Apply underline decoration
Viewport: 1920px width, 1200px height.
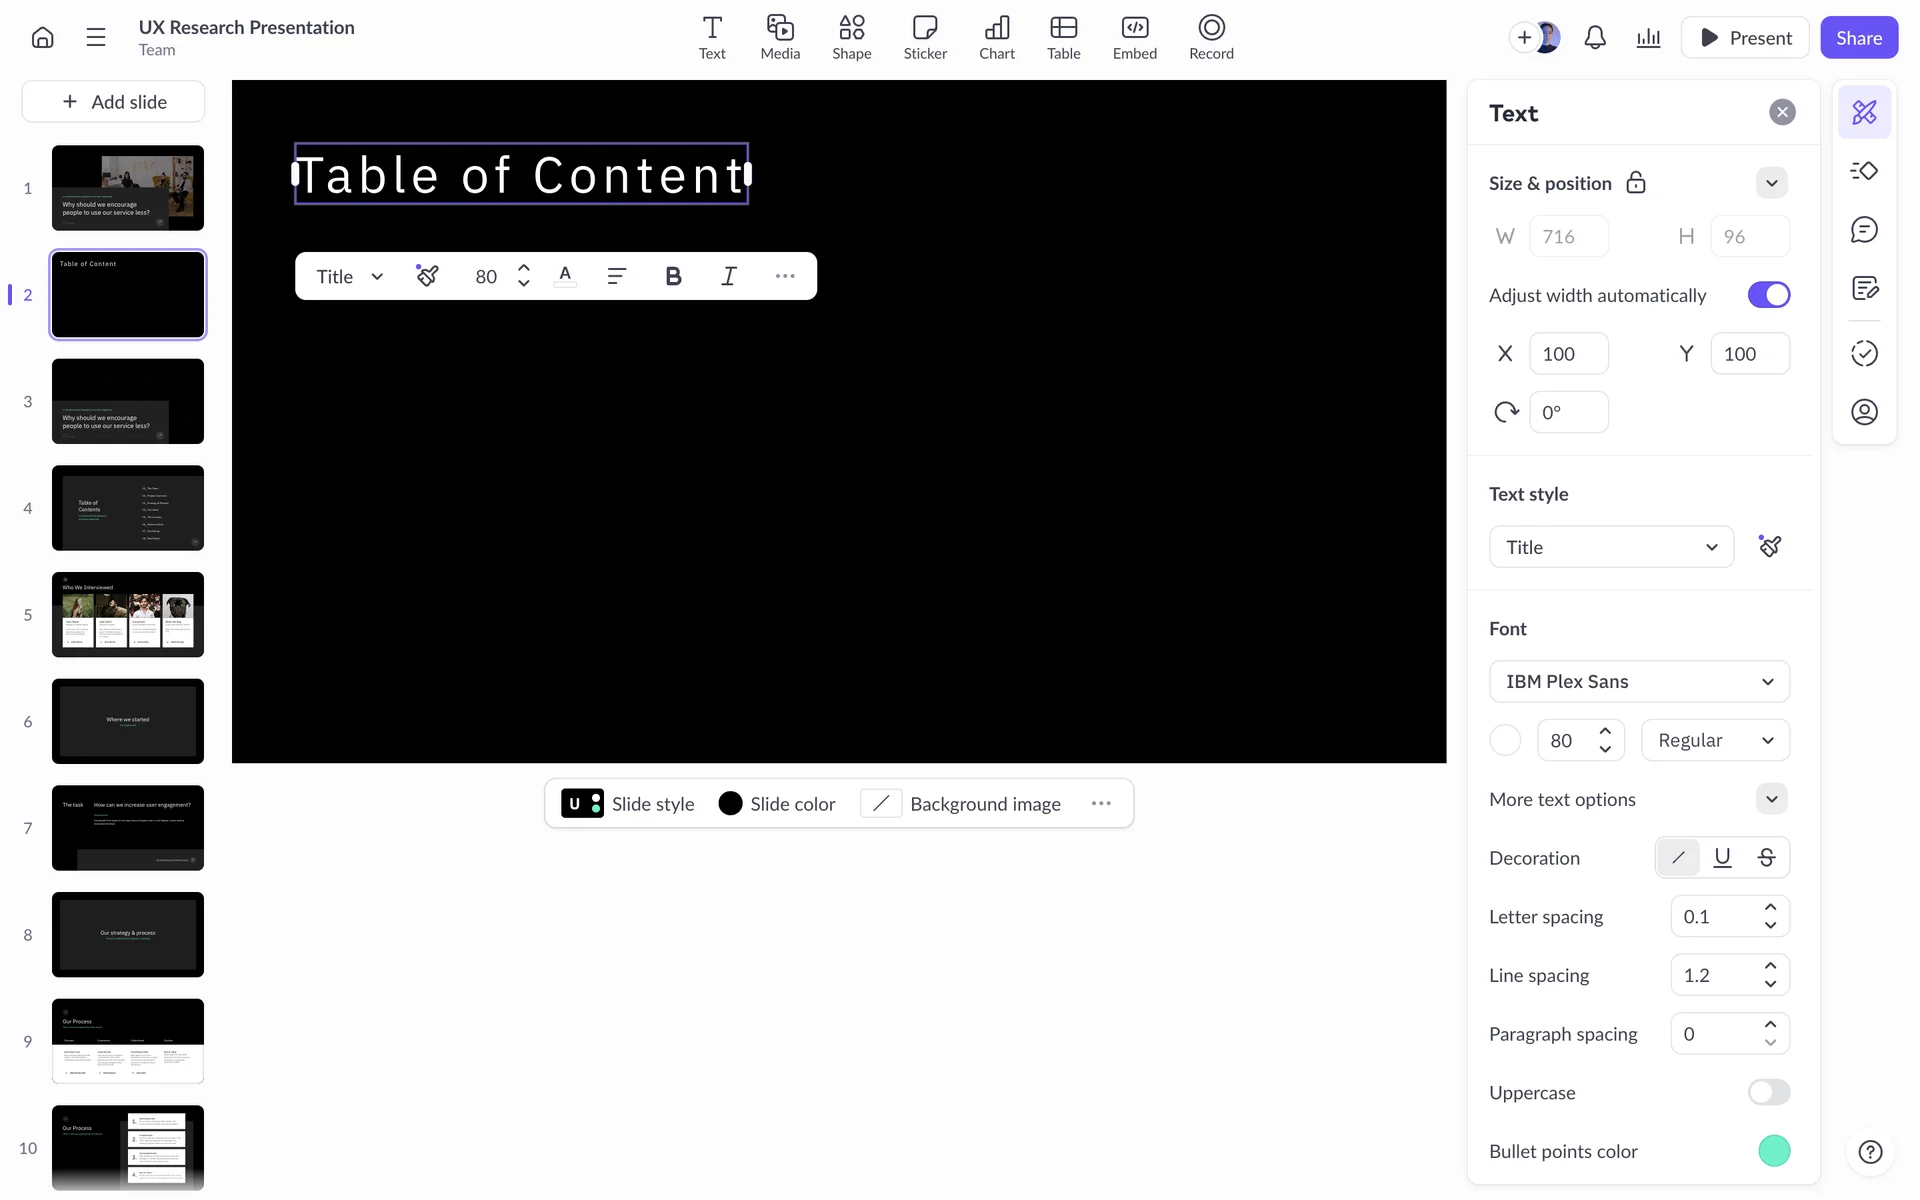pos(1722,858)
